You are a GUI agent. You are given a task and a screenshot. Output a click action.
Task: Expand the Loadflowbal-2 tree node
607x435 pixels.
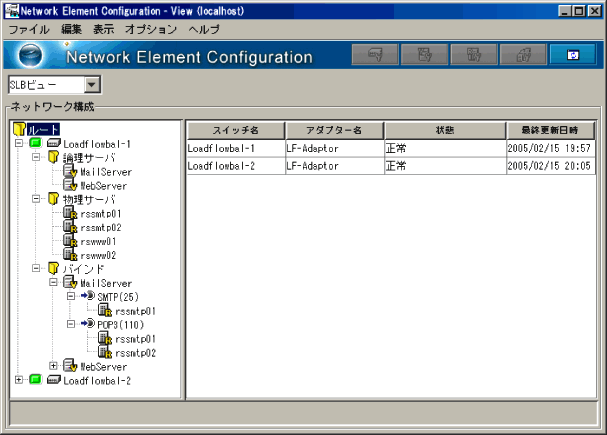click(19, 381)
